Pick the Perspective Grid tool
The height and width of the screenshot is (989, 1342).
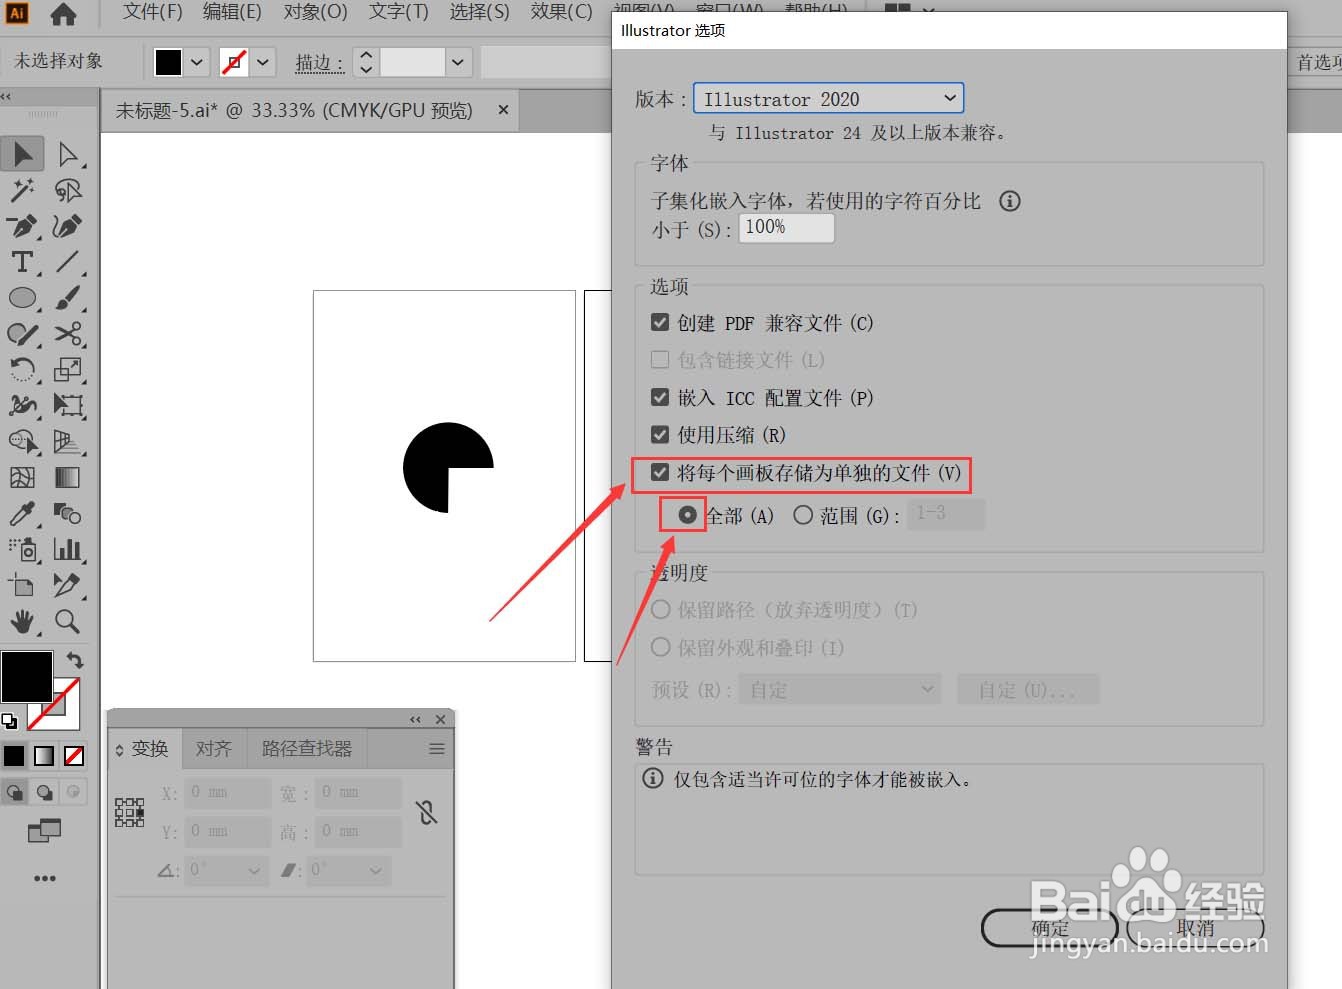point(67,442)
